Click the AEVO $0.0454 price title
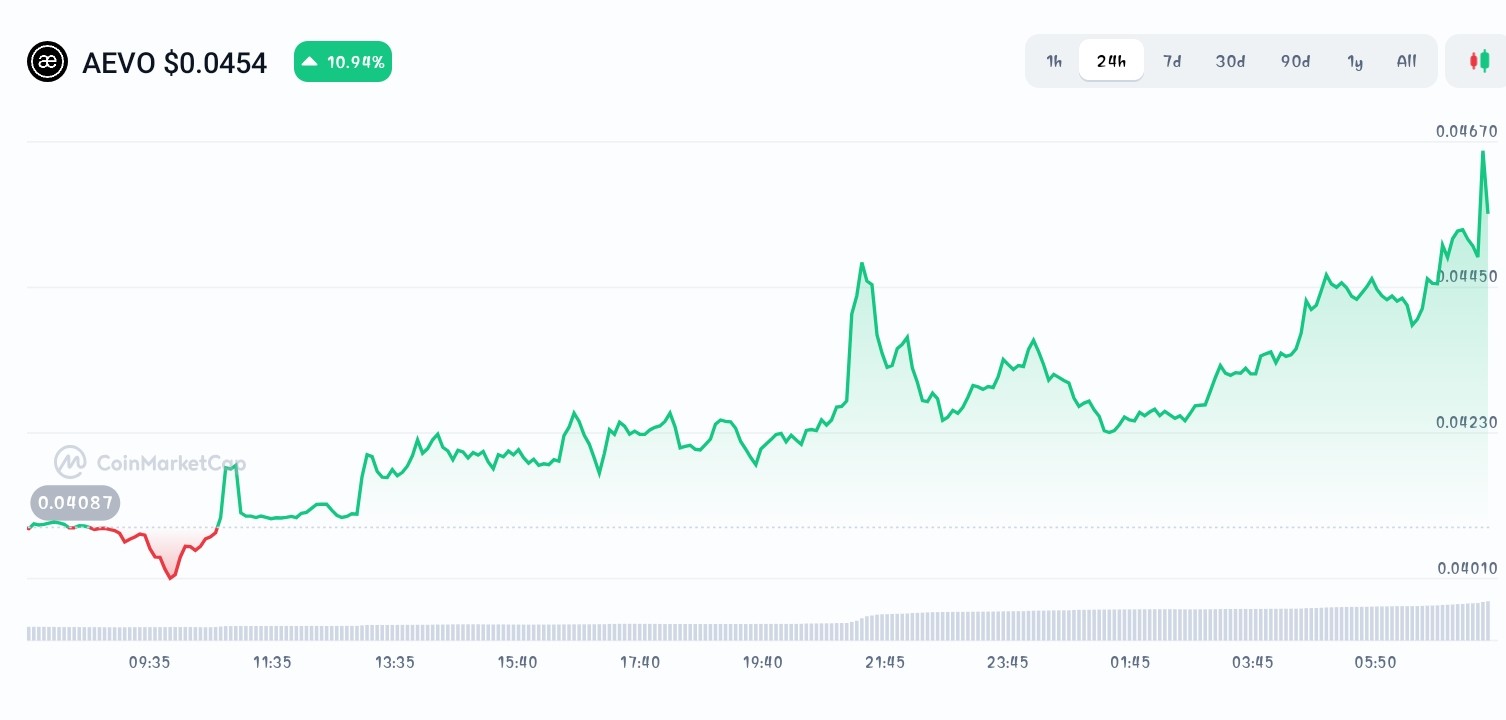This screenshot has height=720, width=1506. click(175, 62)
